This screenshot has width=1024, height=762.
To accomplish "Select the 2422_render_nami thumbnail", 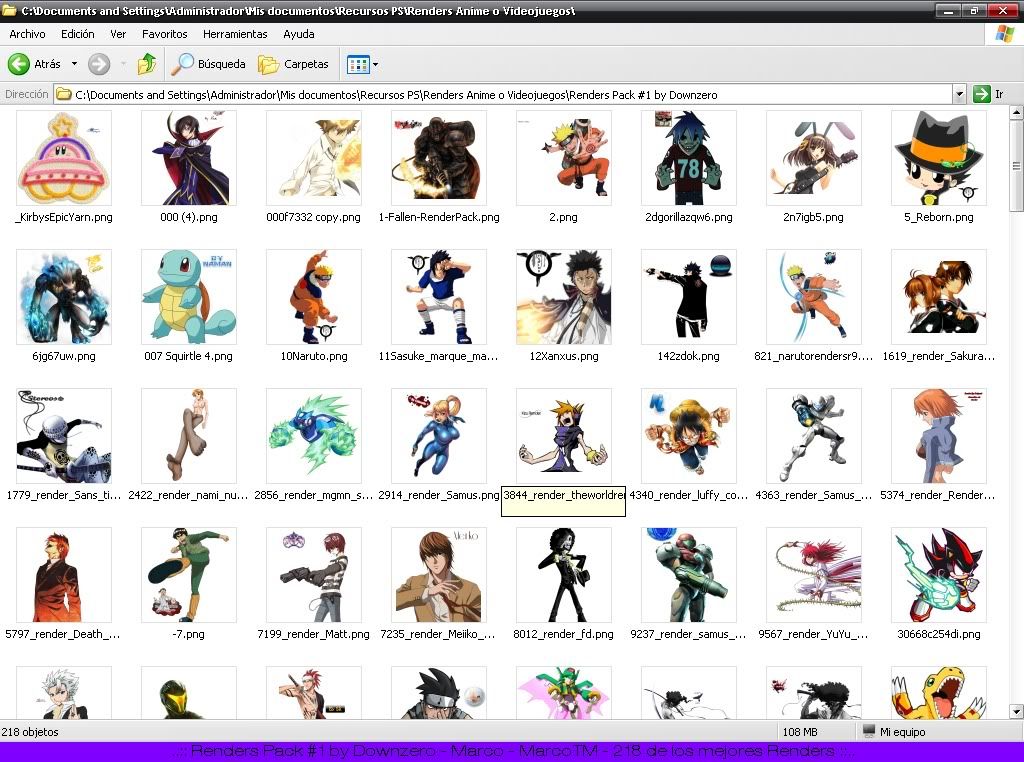I will (x=189, y=436).
